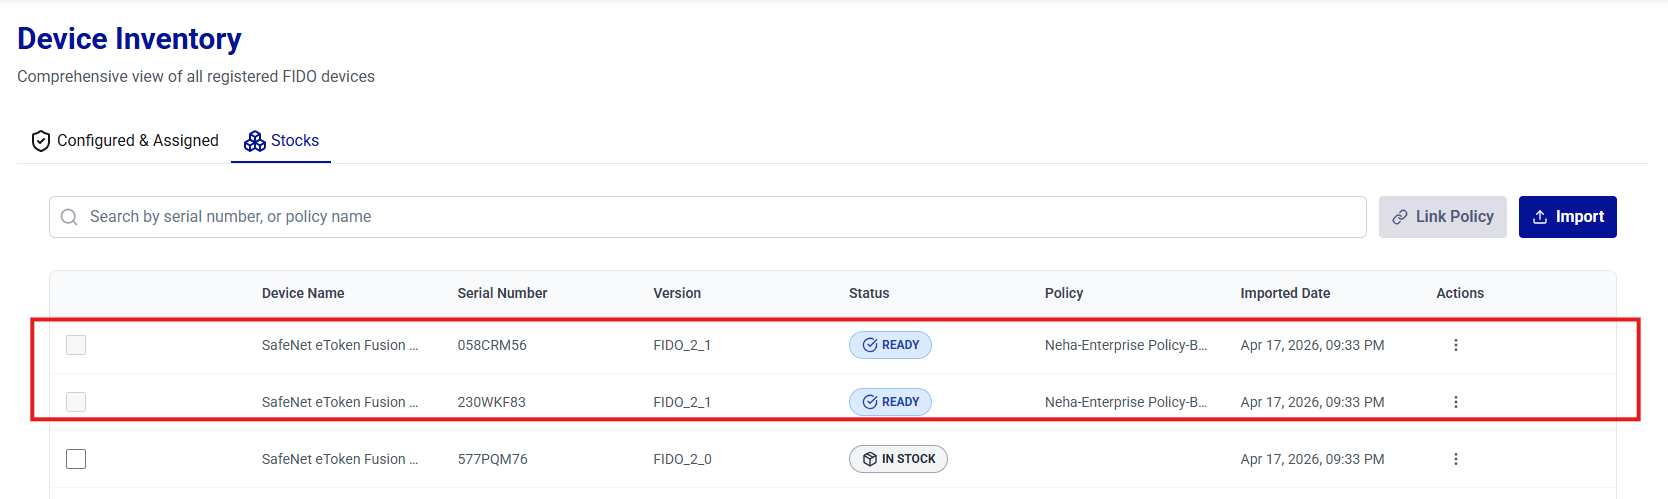
Task: Click the search magnifier icon
Action: tap(69, 217)
